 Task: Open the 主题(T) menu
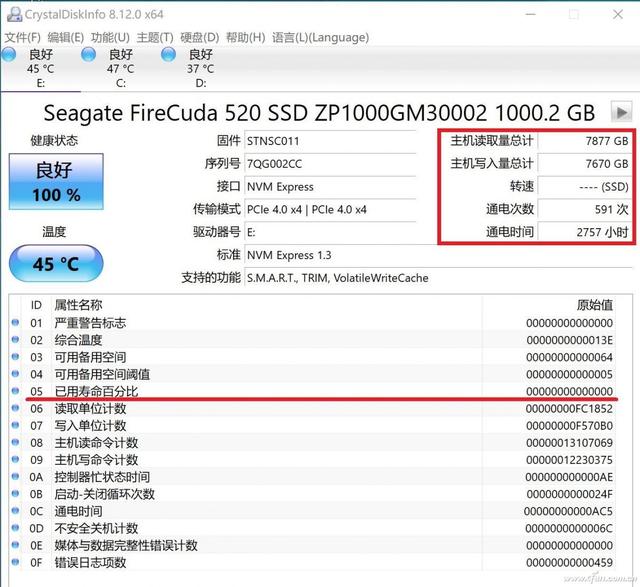pos(155,38)
